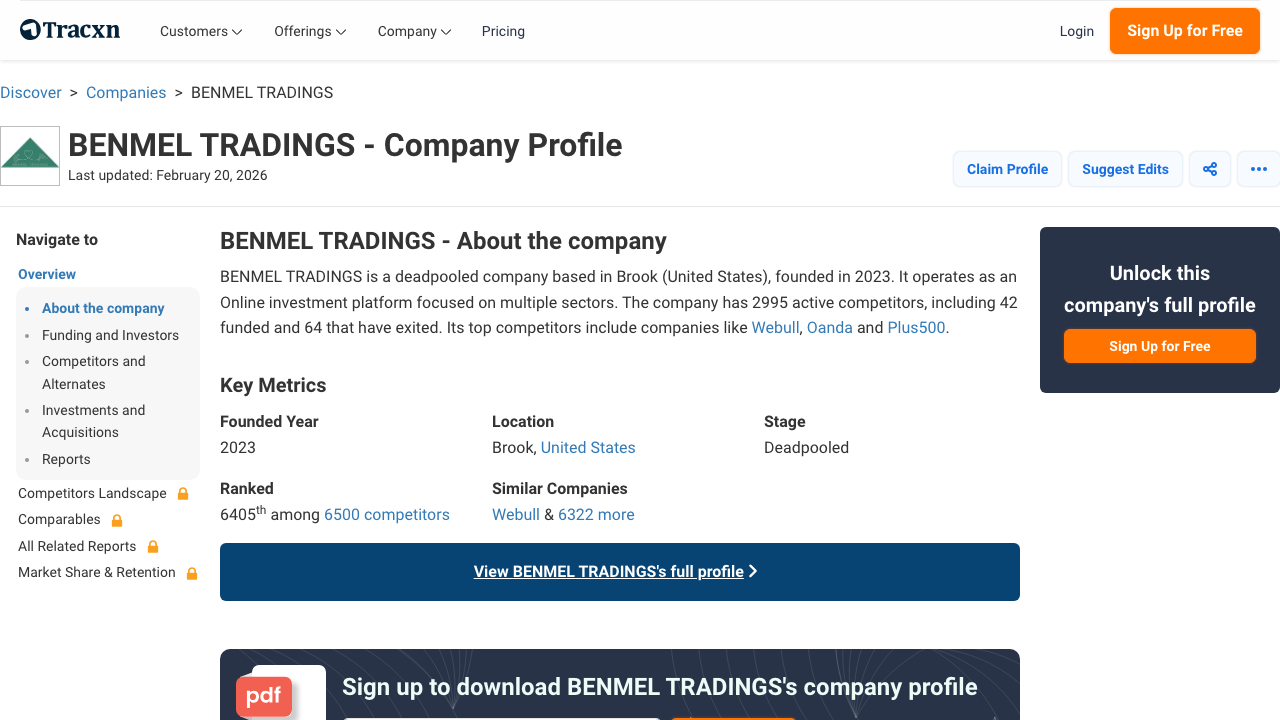1280x720 pixels.
Task: Open Market Share & Retention section
Action: pos(96,572)
